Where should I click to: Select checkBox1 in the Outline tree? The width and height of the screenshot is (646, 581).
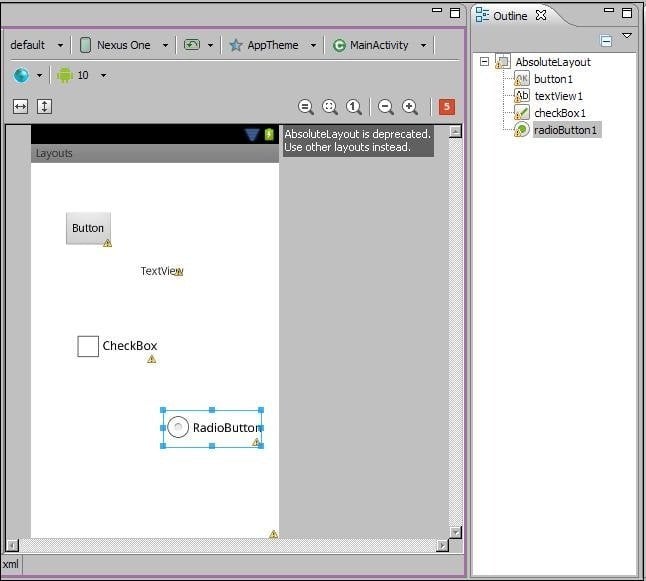point(559,113)
